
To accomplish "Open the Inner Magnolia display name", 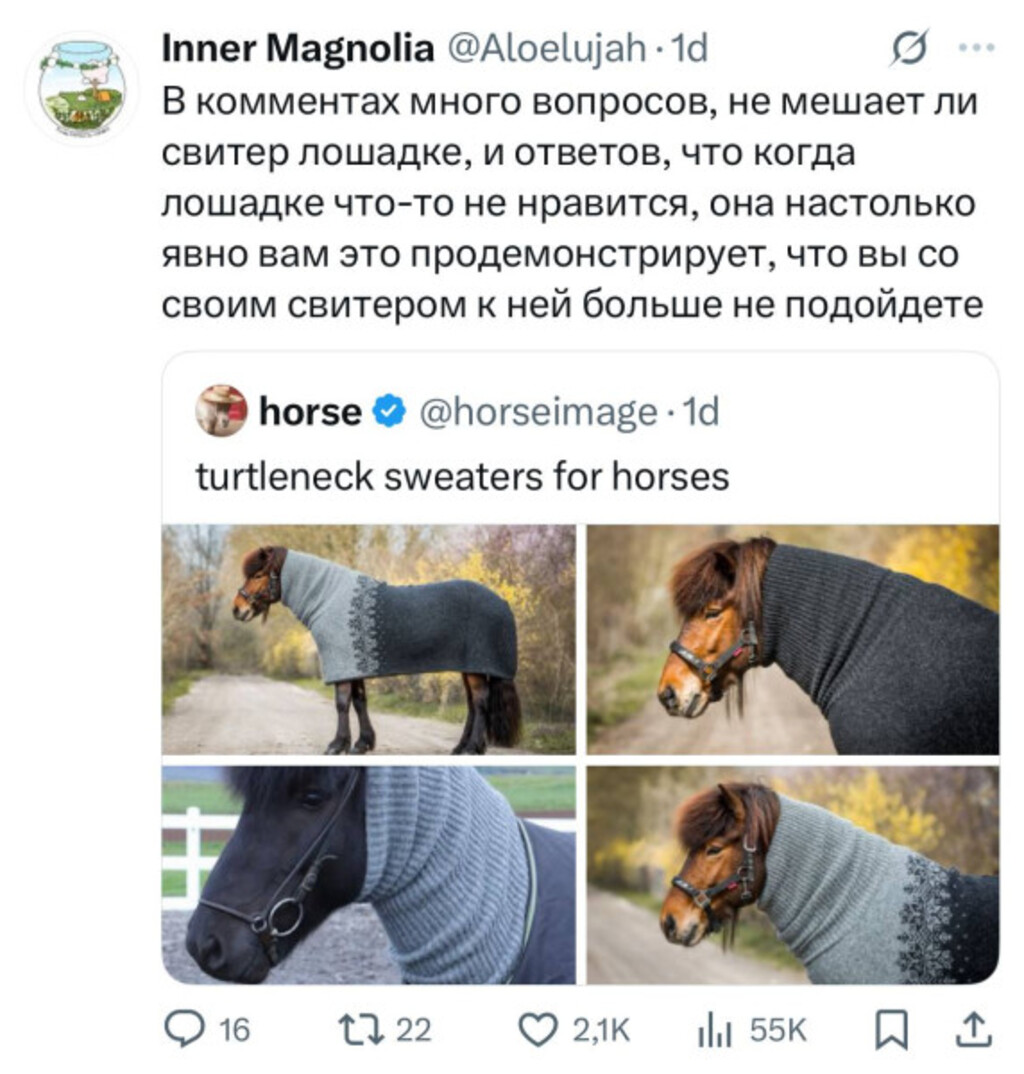I will point(298,48).
